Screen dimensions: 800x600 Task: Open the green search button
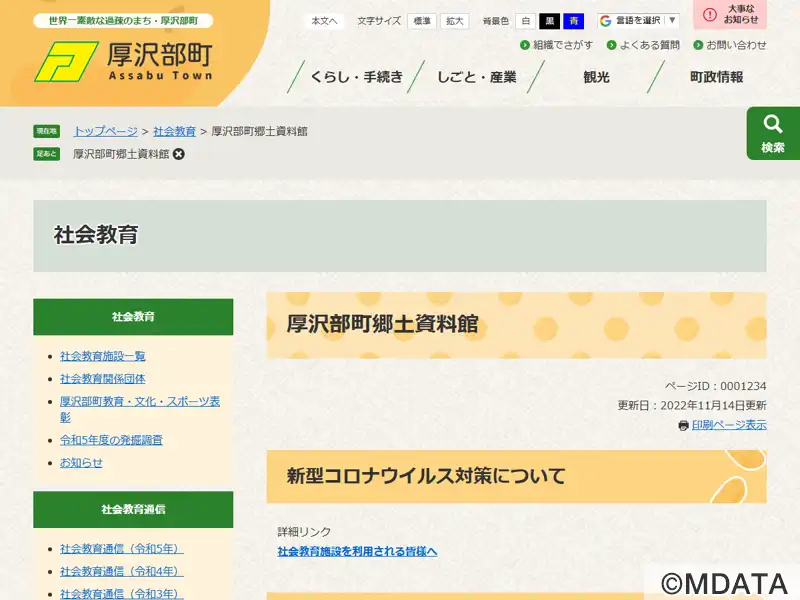click(x=772, y=133)
